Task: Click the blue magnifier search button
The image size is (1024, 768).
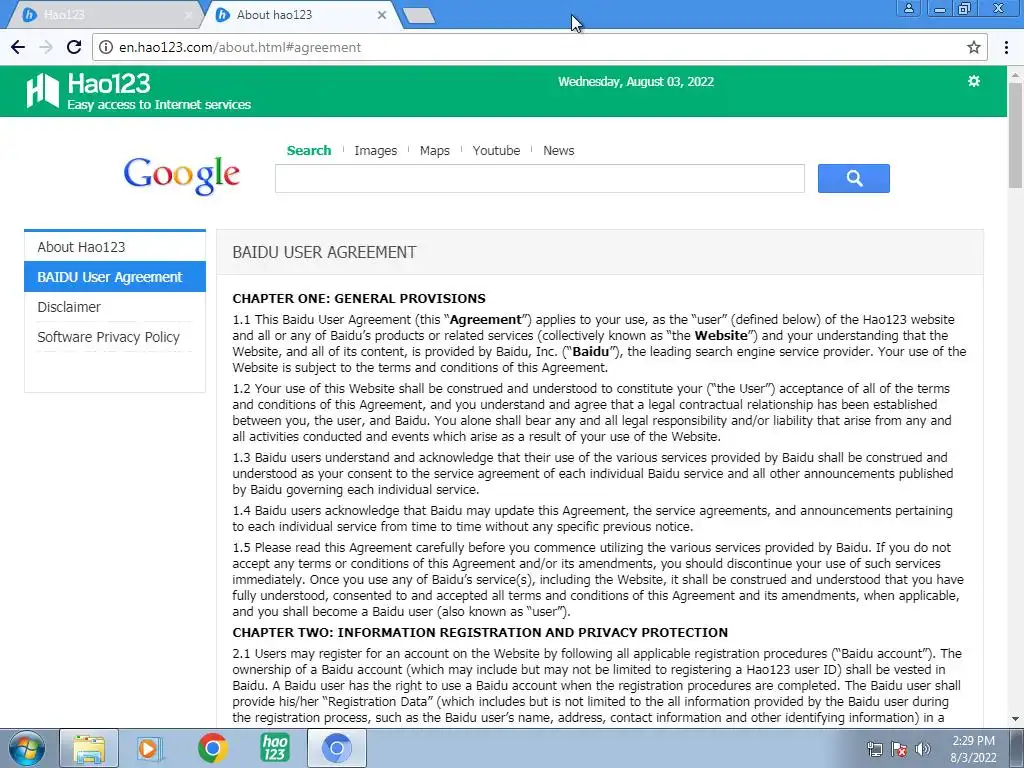Action: (x=854, y=178)
